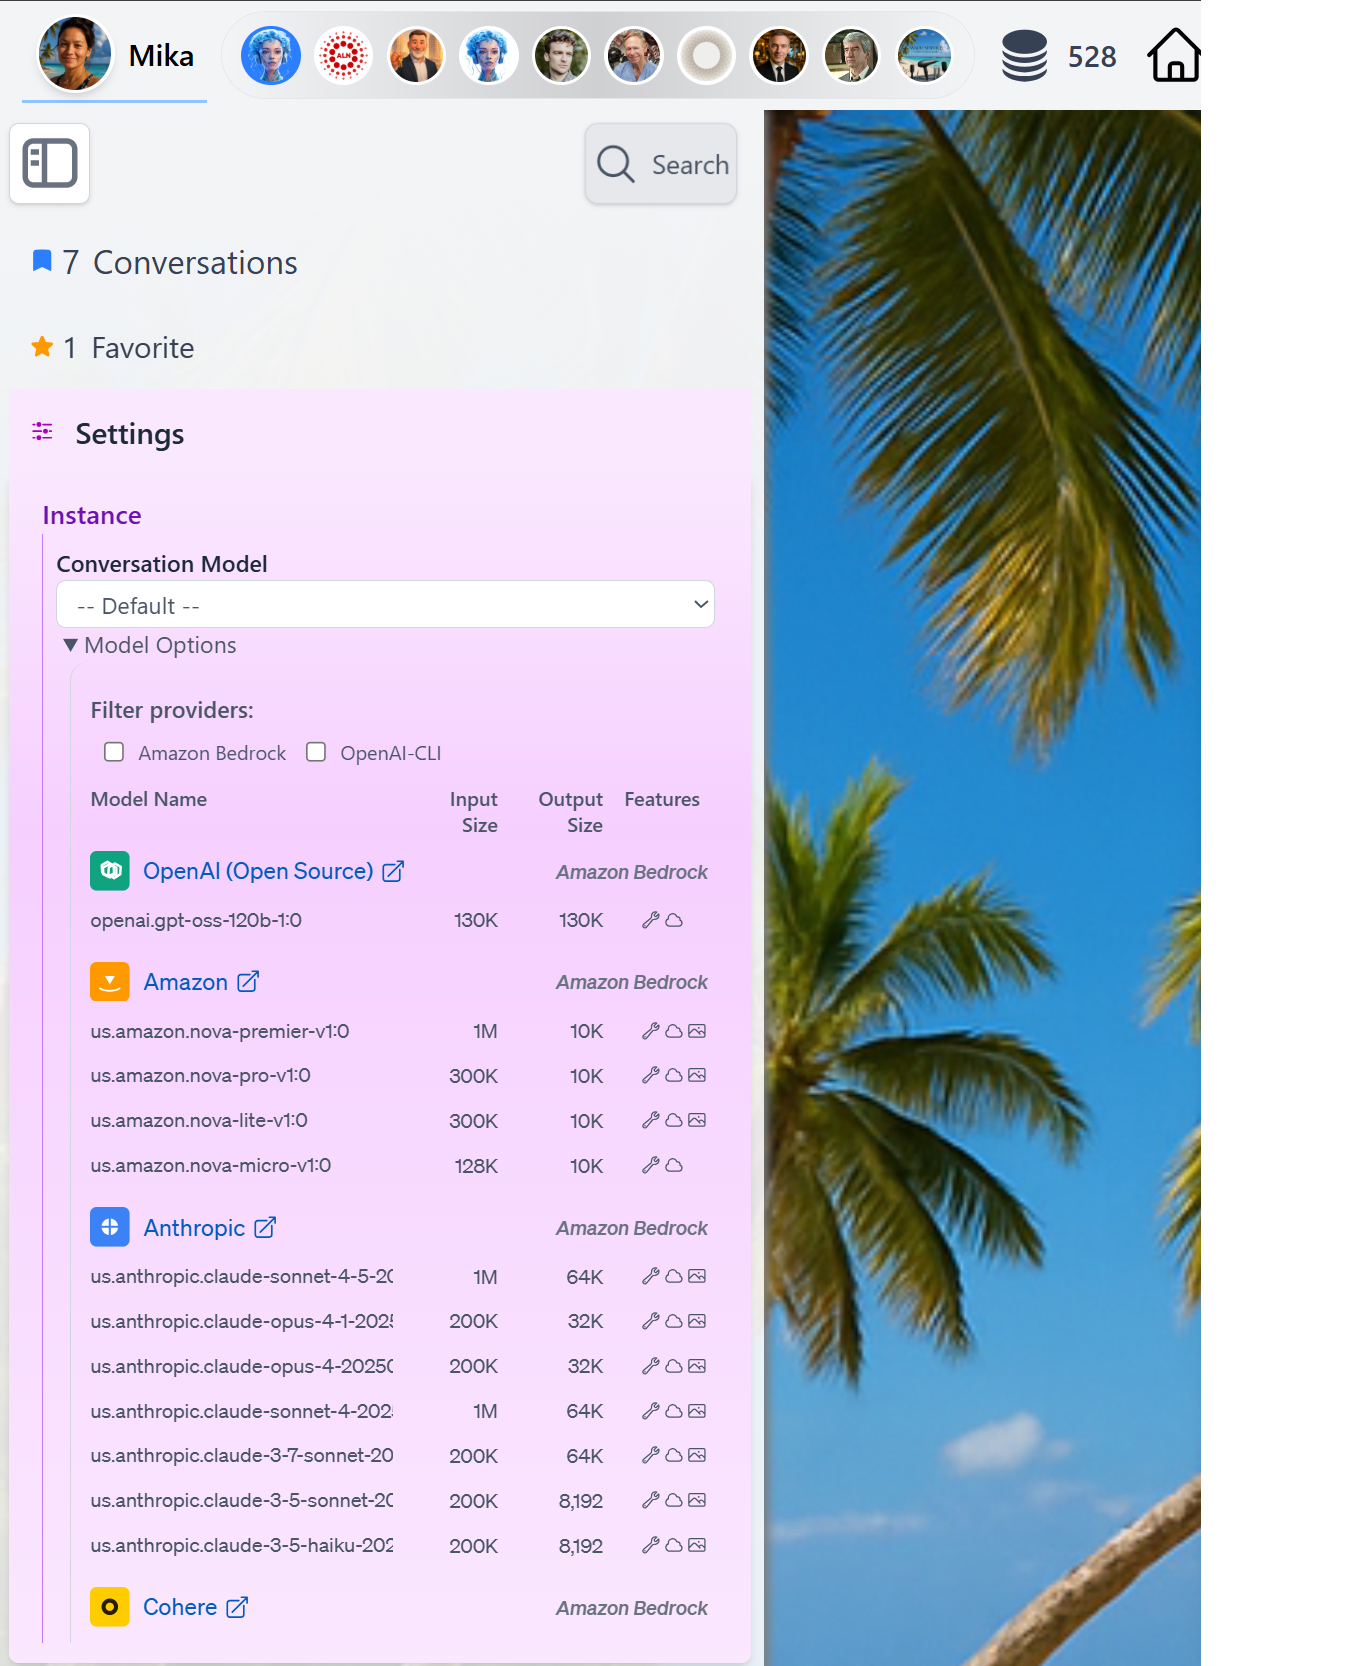Click the blue Anthropic provider logo

pos(110,1227)
